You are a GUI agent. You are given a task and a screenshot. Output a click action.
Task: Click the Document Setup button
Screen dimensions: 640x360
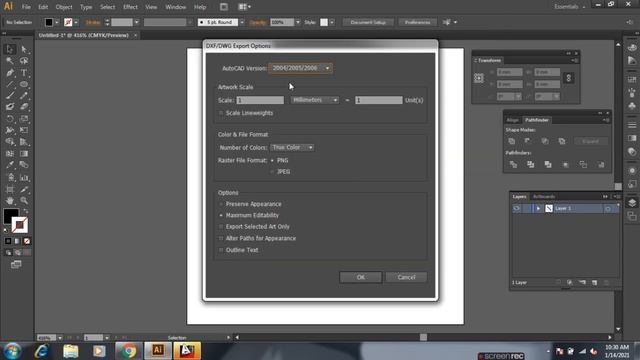coord(368,22)
